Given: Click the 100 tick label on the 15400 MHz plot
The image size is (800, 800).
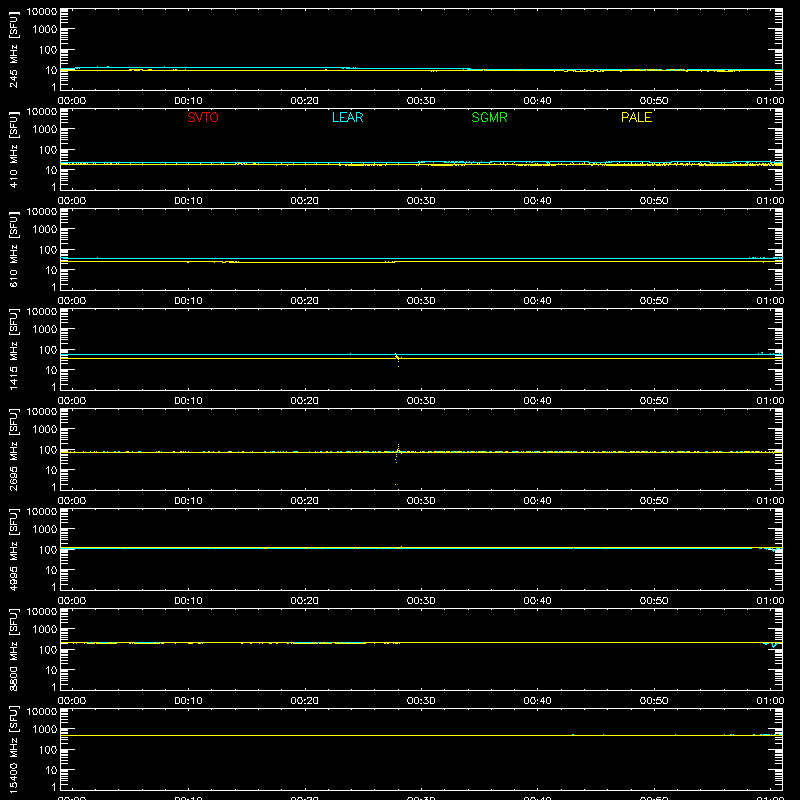Looking at the screenshot, I should click(x=48, y=750).
